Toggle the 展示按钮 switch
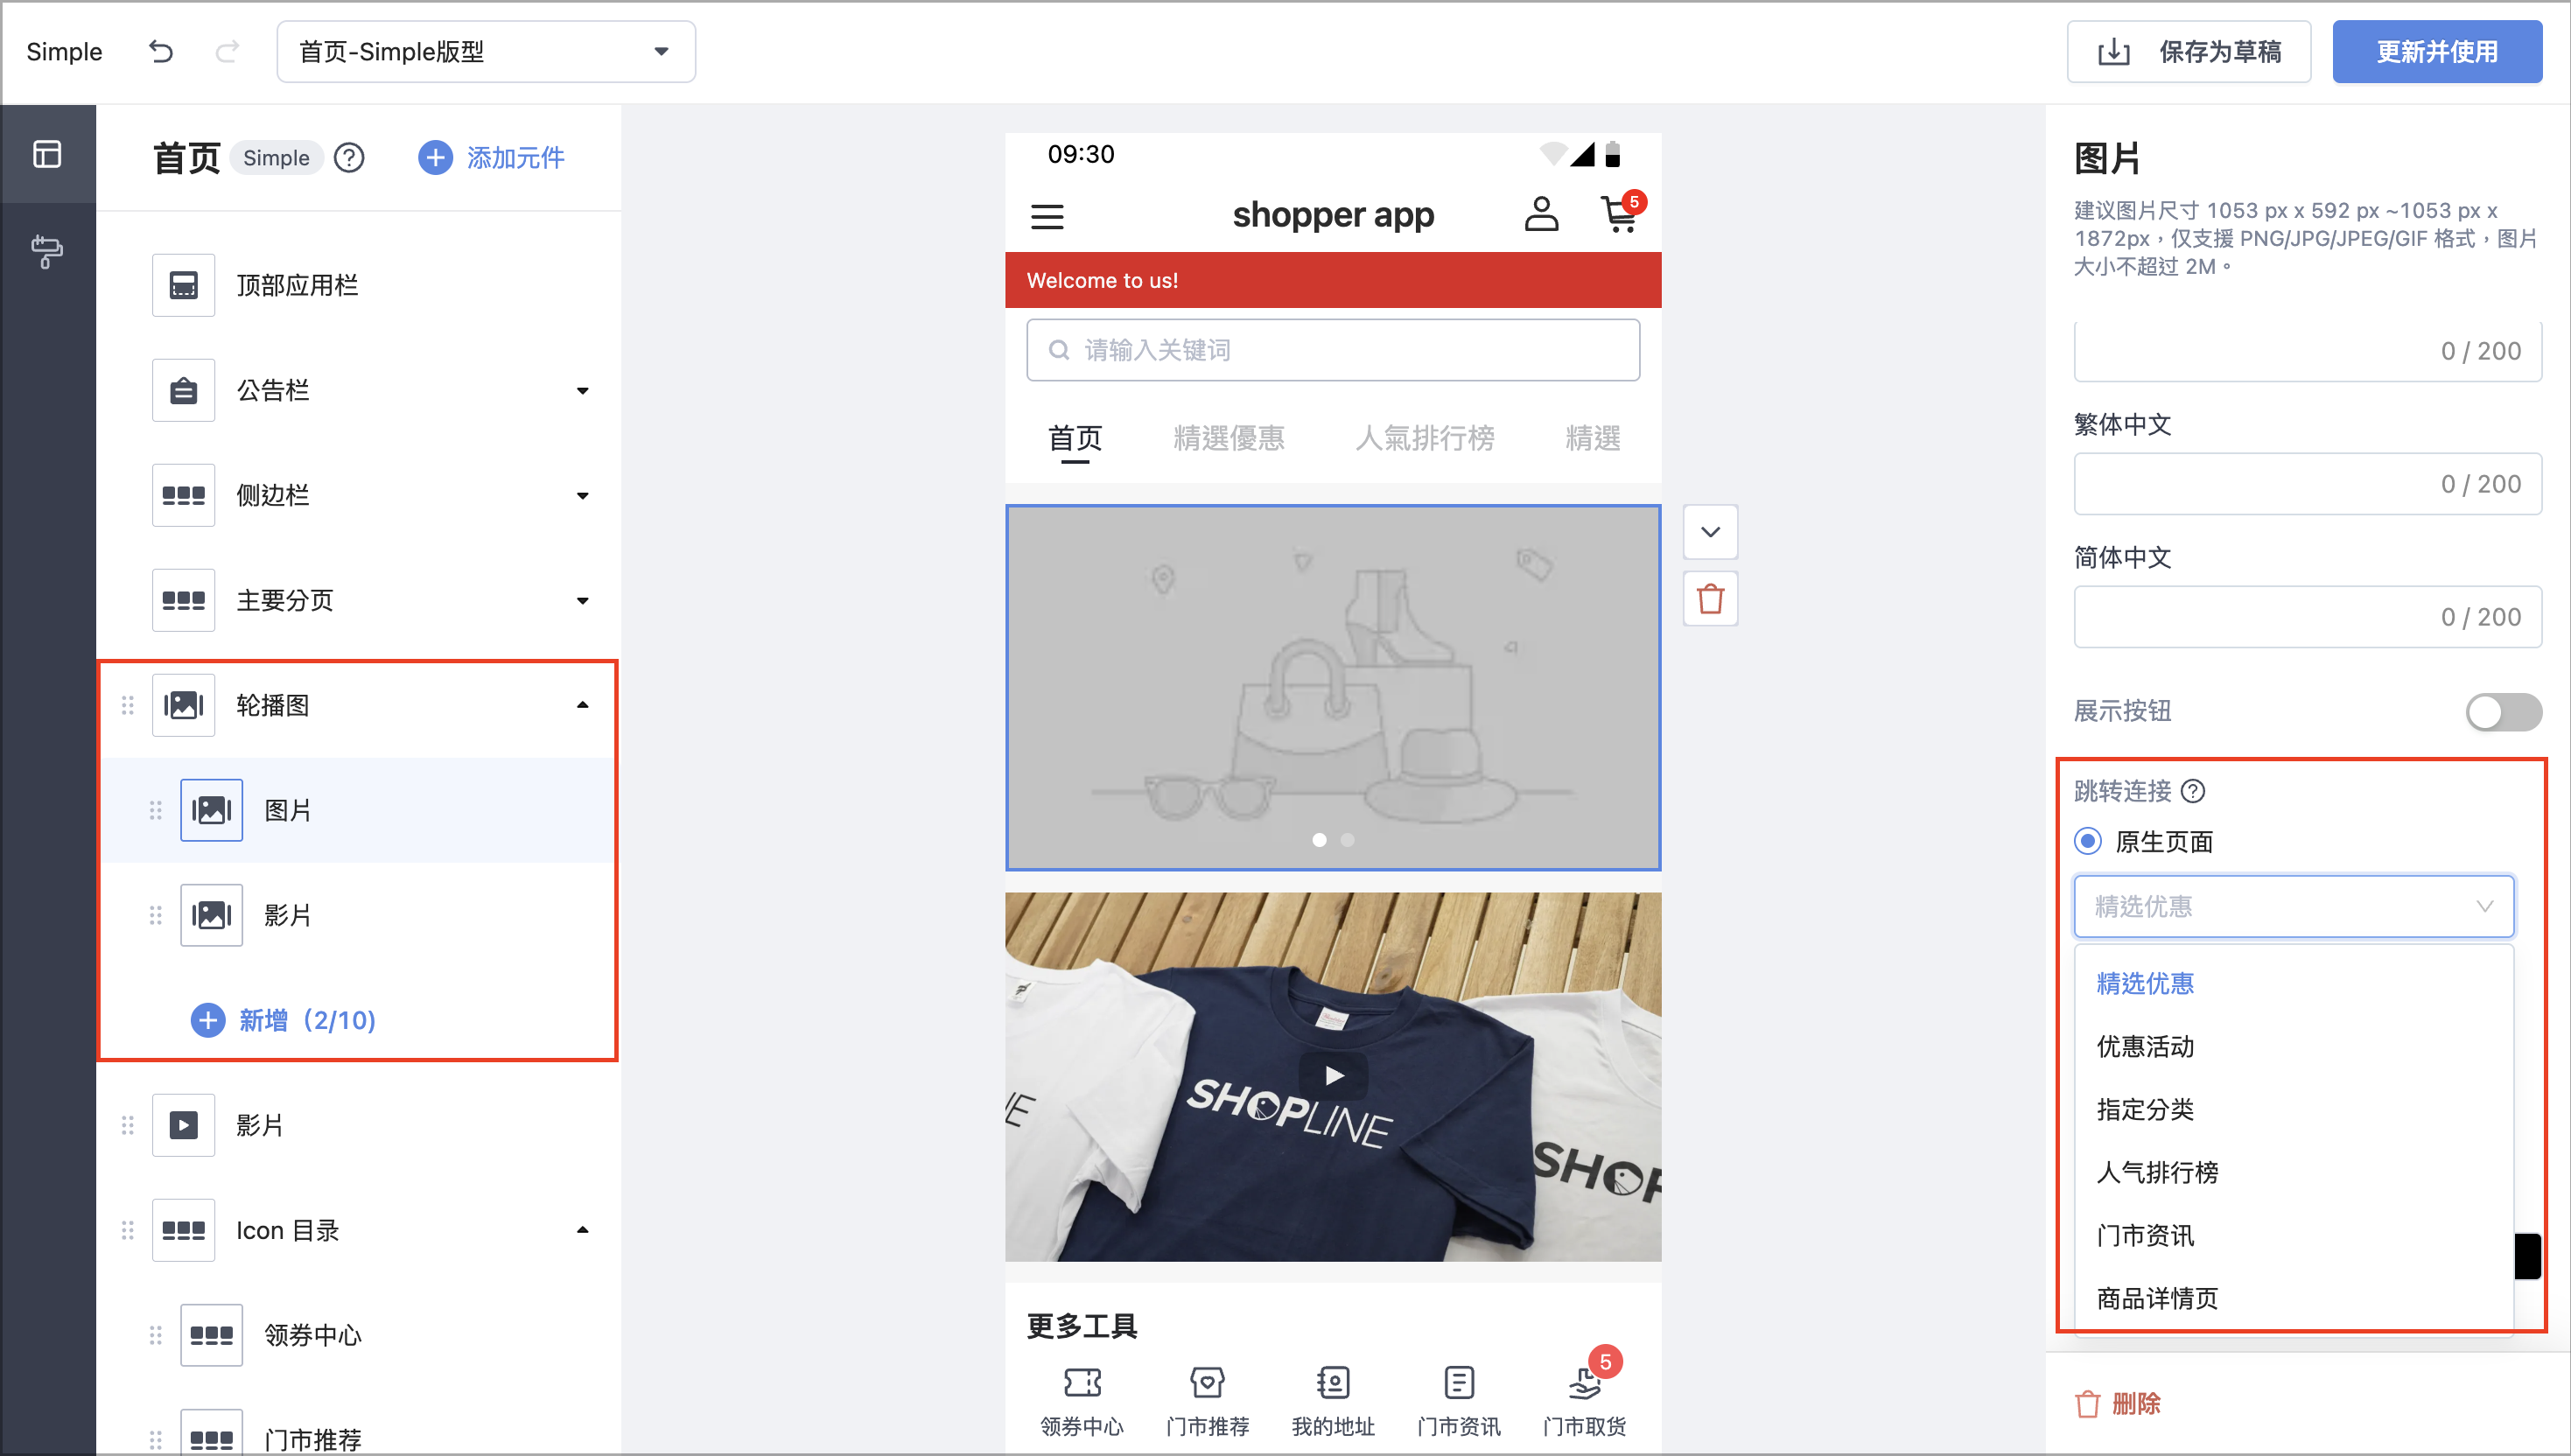The height and width of the screenshot is (1456, 2571). [x=2503, y=712]
